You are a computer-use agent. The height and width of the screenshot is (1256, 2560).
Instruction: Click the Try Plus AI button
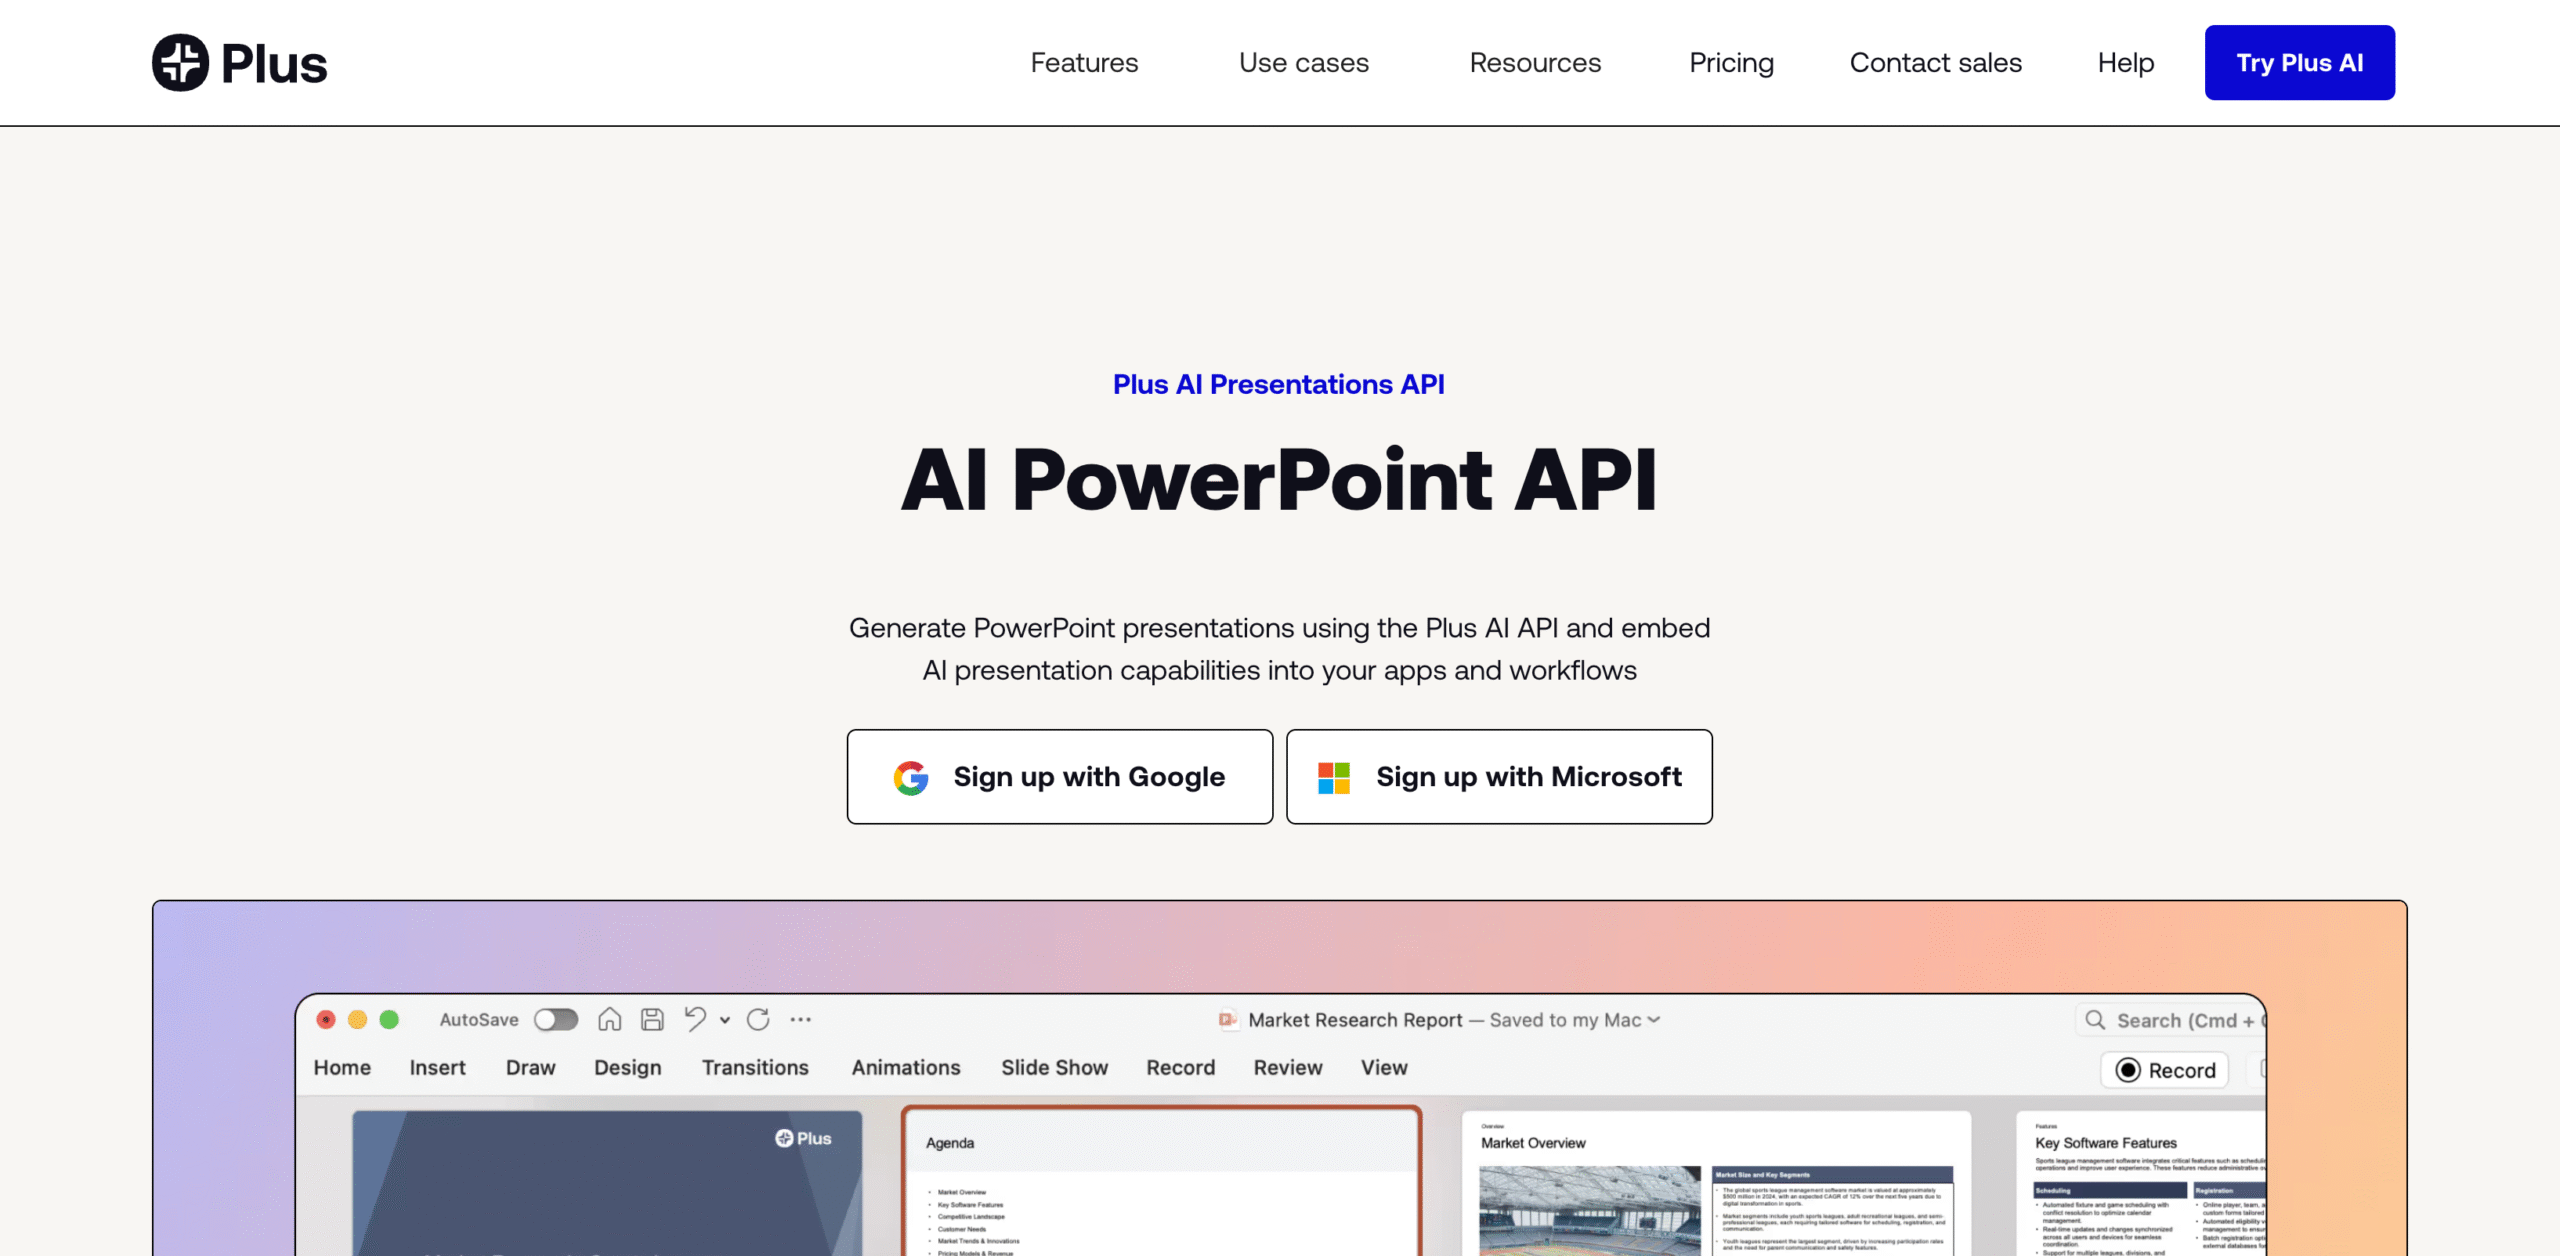click(2299, 62)
